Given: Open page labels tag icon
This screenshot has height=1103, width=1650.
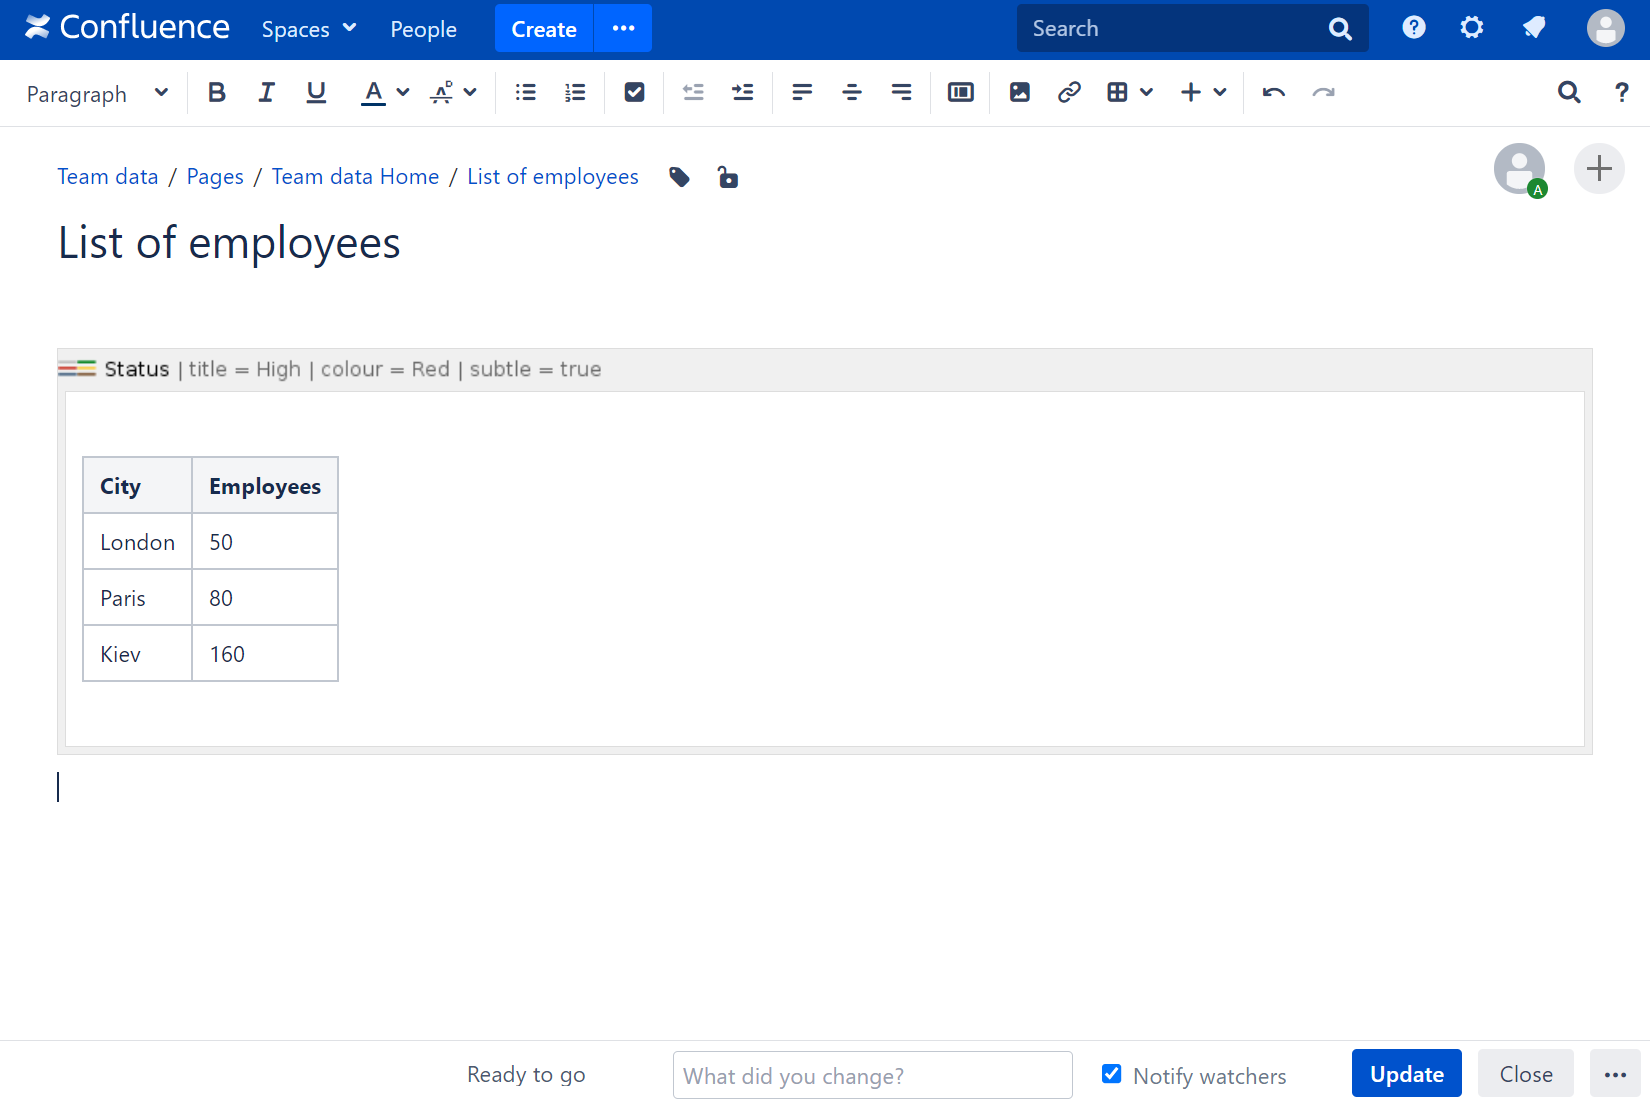Looking at the screenshot, I should [680, 178].
